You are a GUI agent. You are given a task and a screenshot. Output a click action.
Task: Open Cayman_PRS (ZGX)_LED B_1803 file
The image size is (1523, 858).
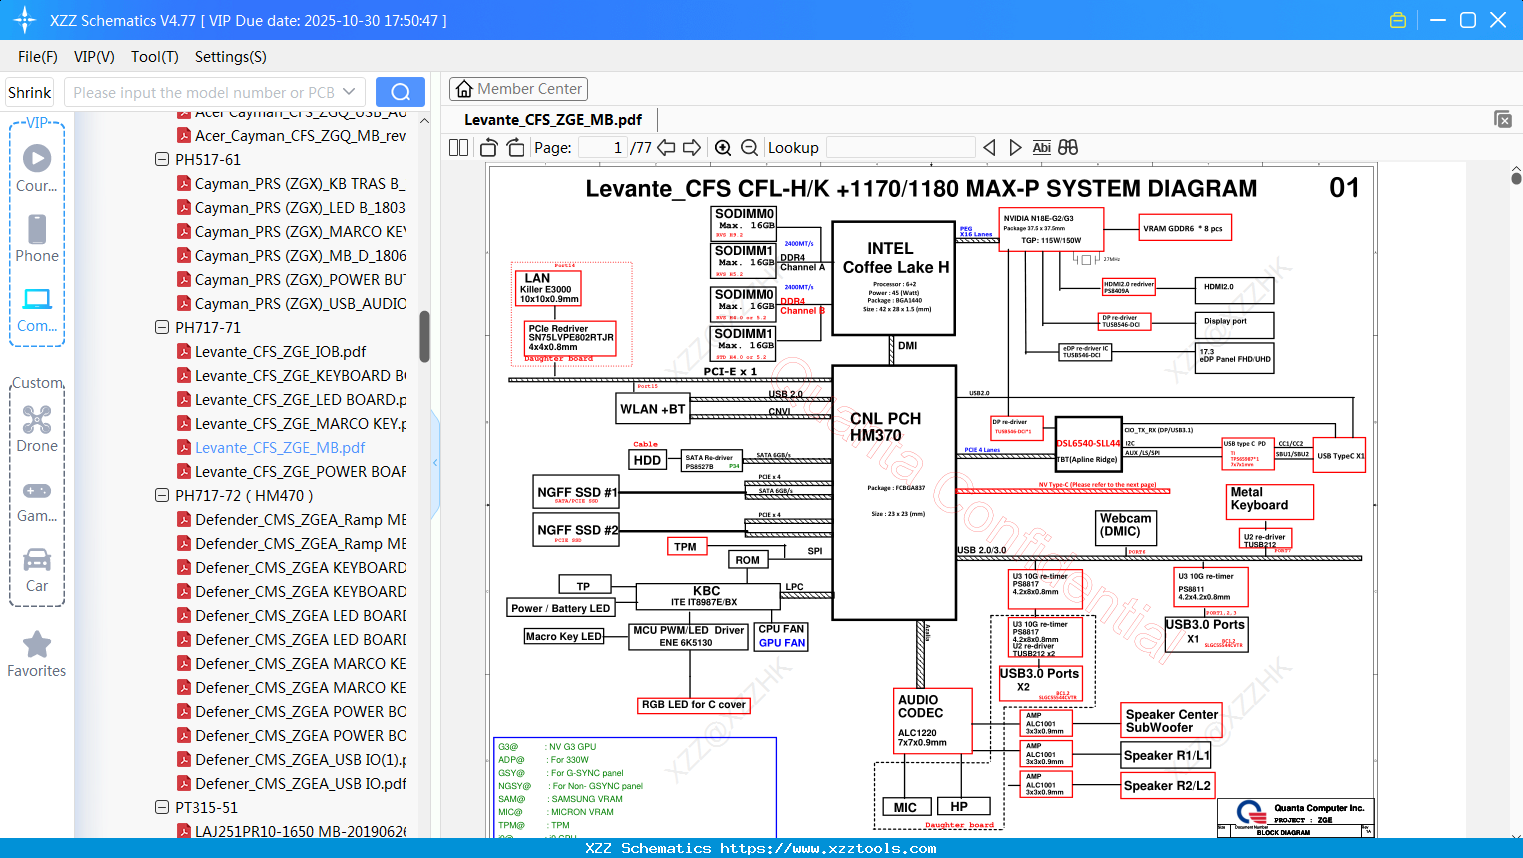pos(300,207)
